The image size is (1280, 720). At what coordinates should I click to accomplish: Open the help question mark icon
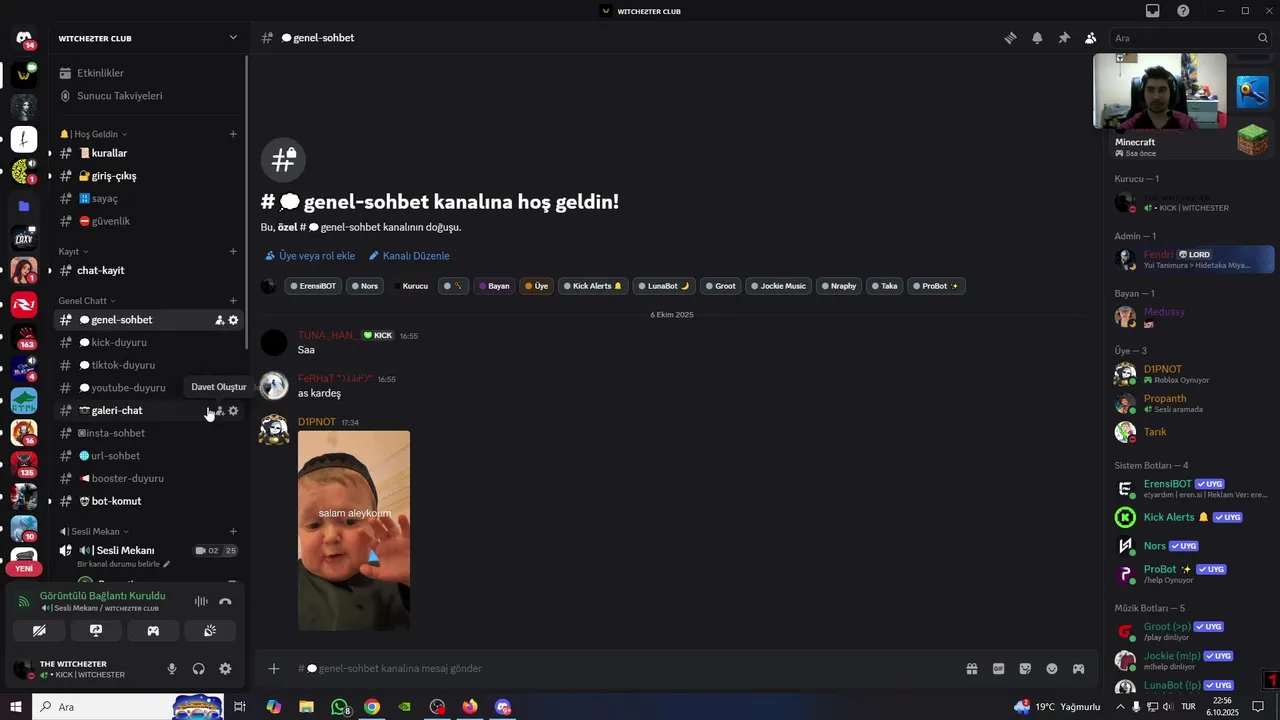click(1183, 11)
